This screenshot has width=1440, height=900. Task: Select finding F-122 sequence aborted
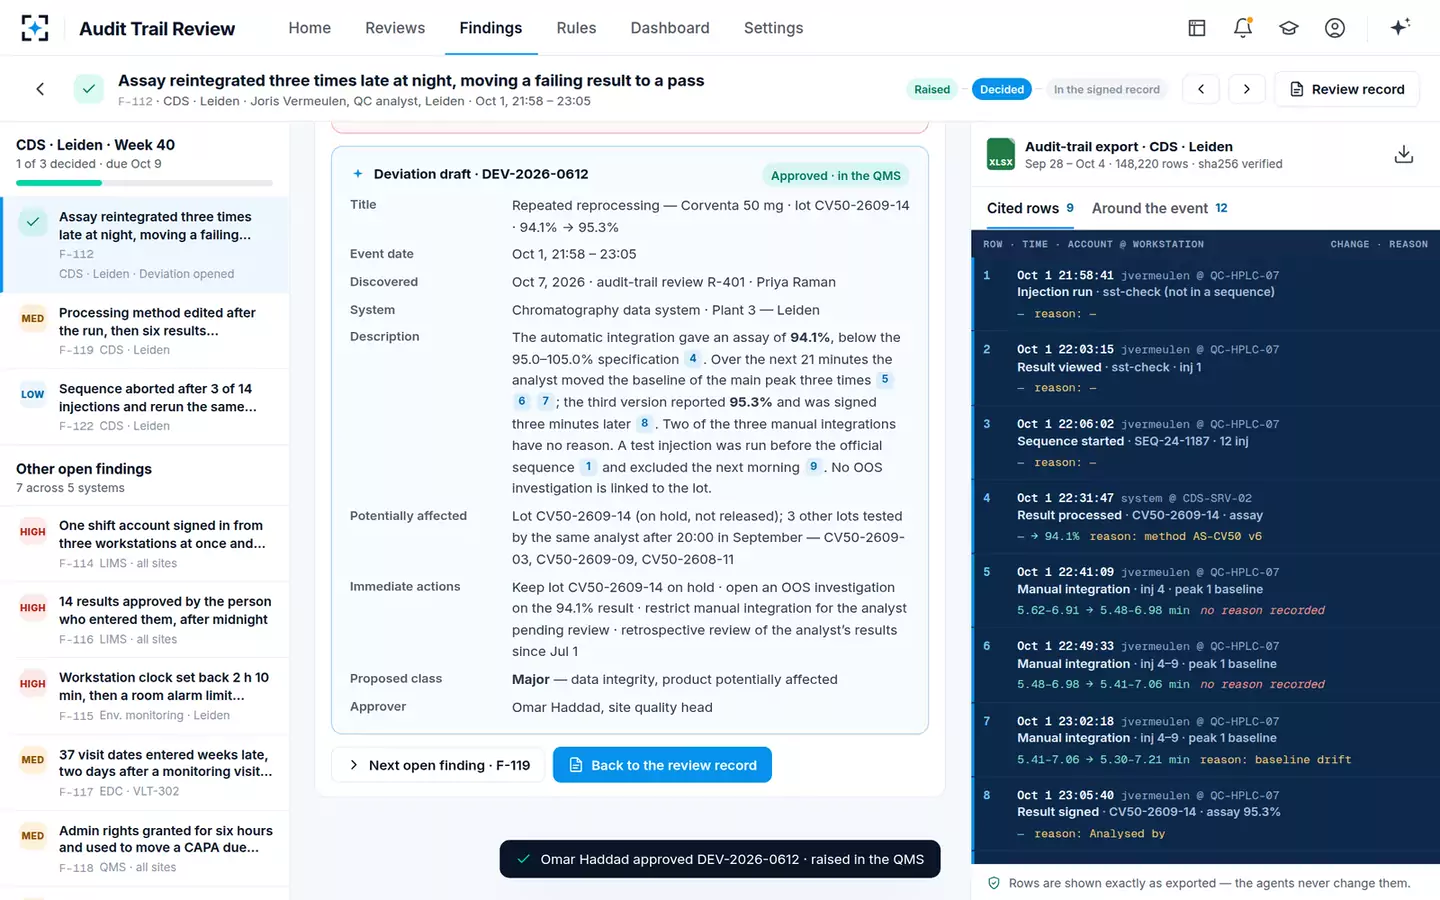pos(145,407)
